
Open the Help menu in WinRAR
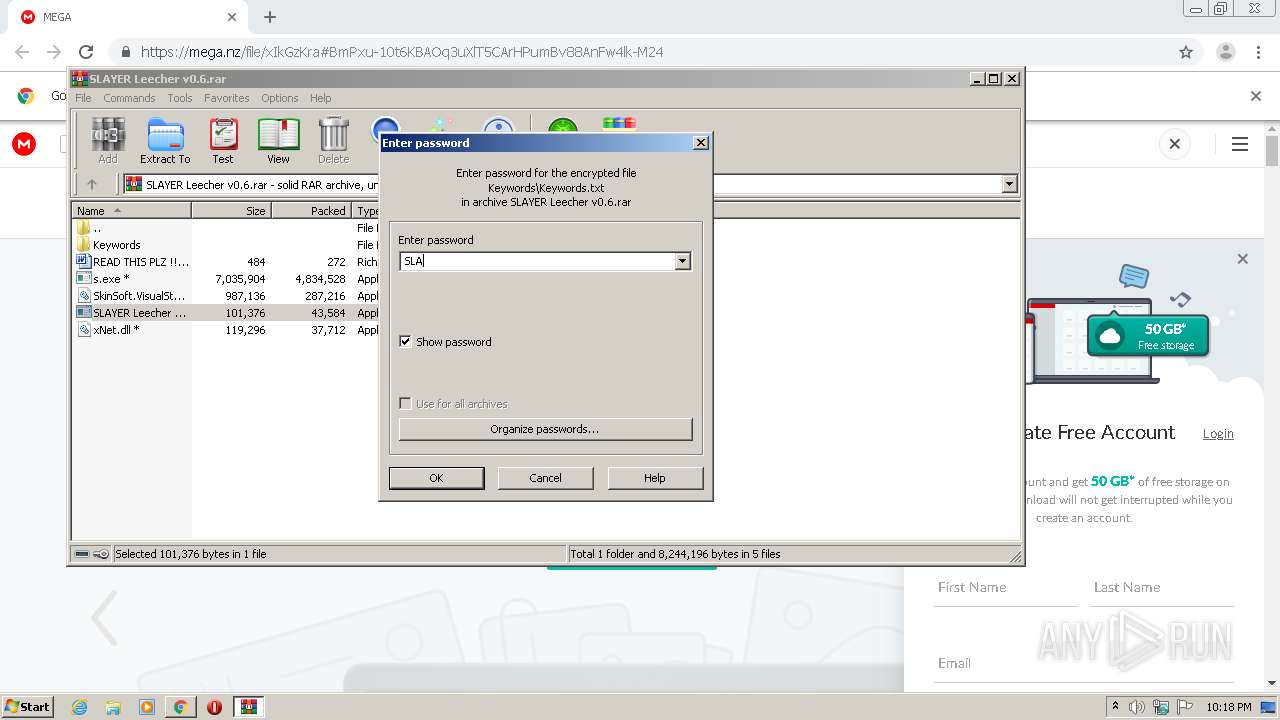pos(320,98)
